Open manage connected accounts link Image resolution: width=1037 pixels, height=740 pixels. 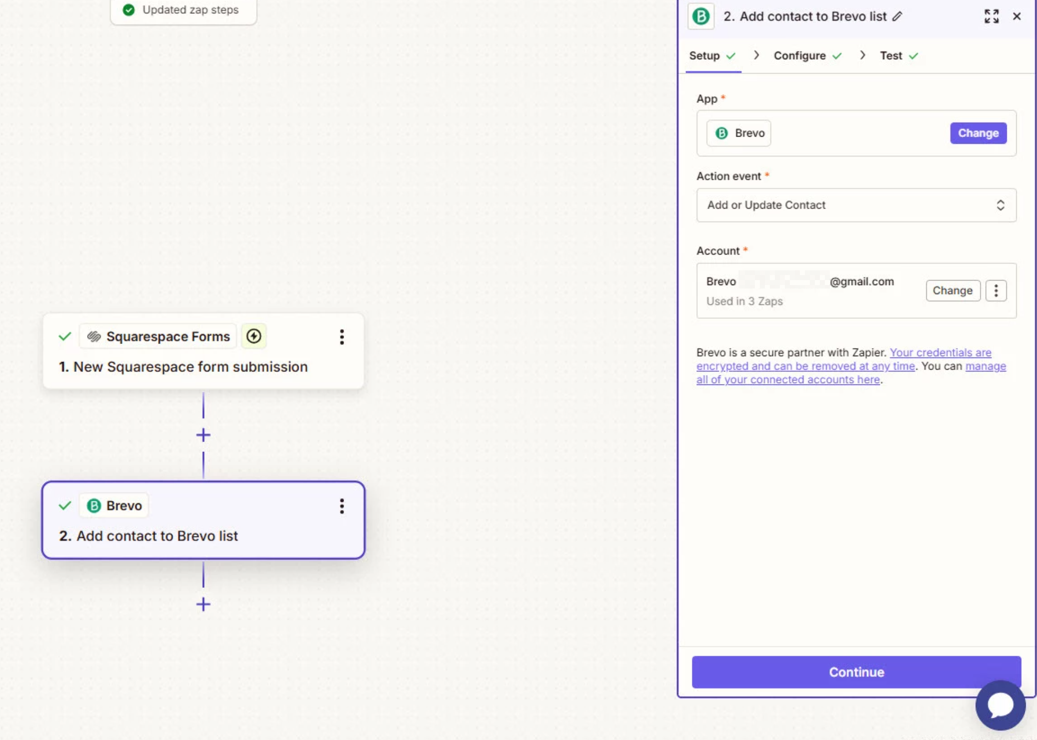(788, 380)
